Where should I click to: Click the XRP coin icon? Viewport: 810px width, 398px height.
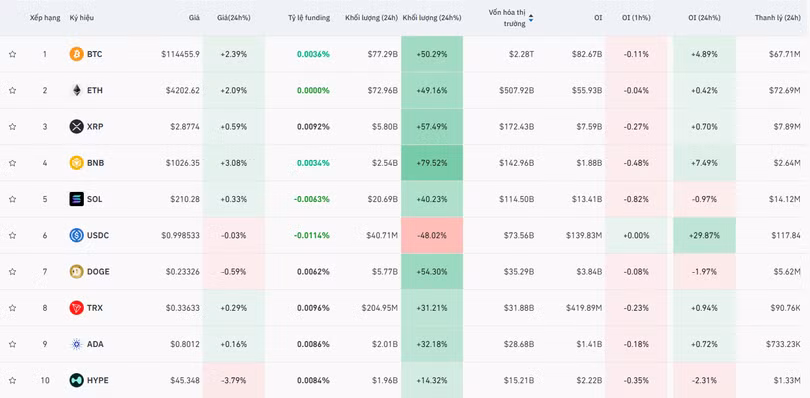(76, 127)
